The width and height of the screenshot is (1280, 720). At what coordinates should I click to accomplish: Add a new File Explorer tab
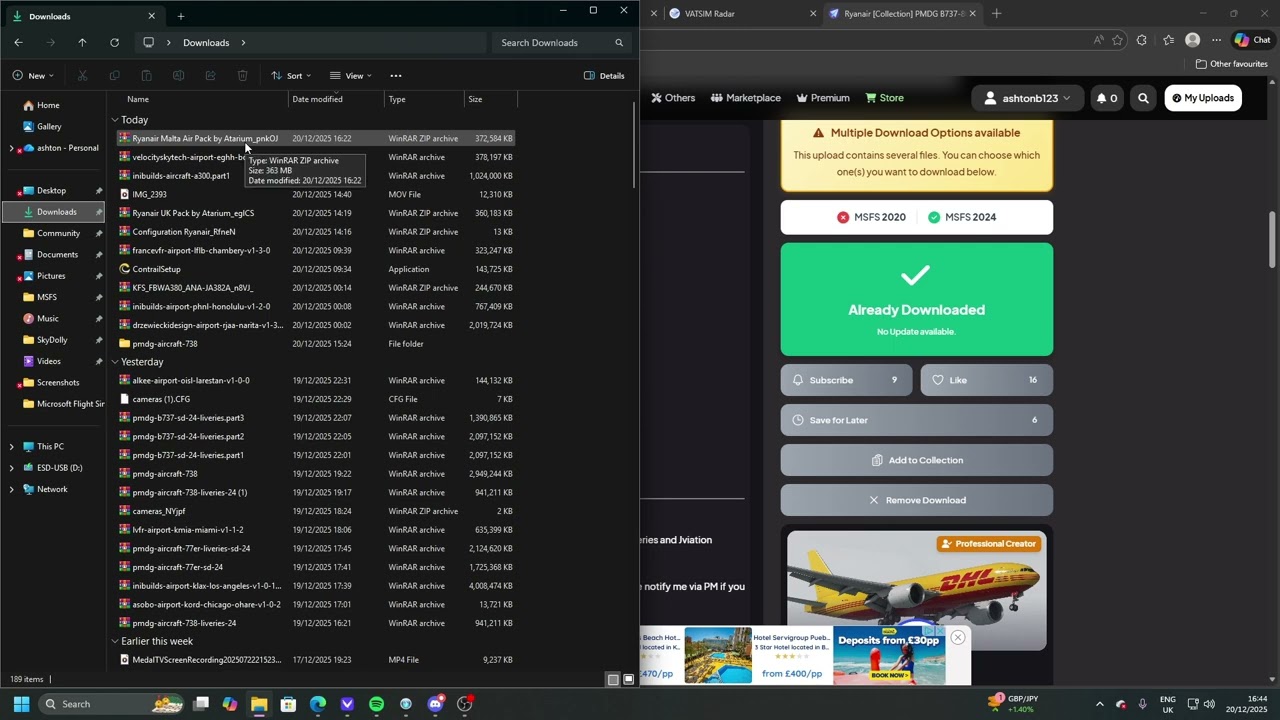[x=180, y=16]
